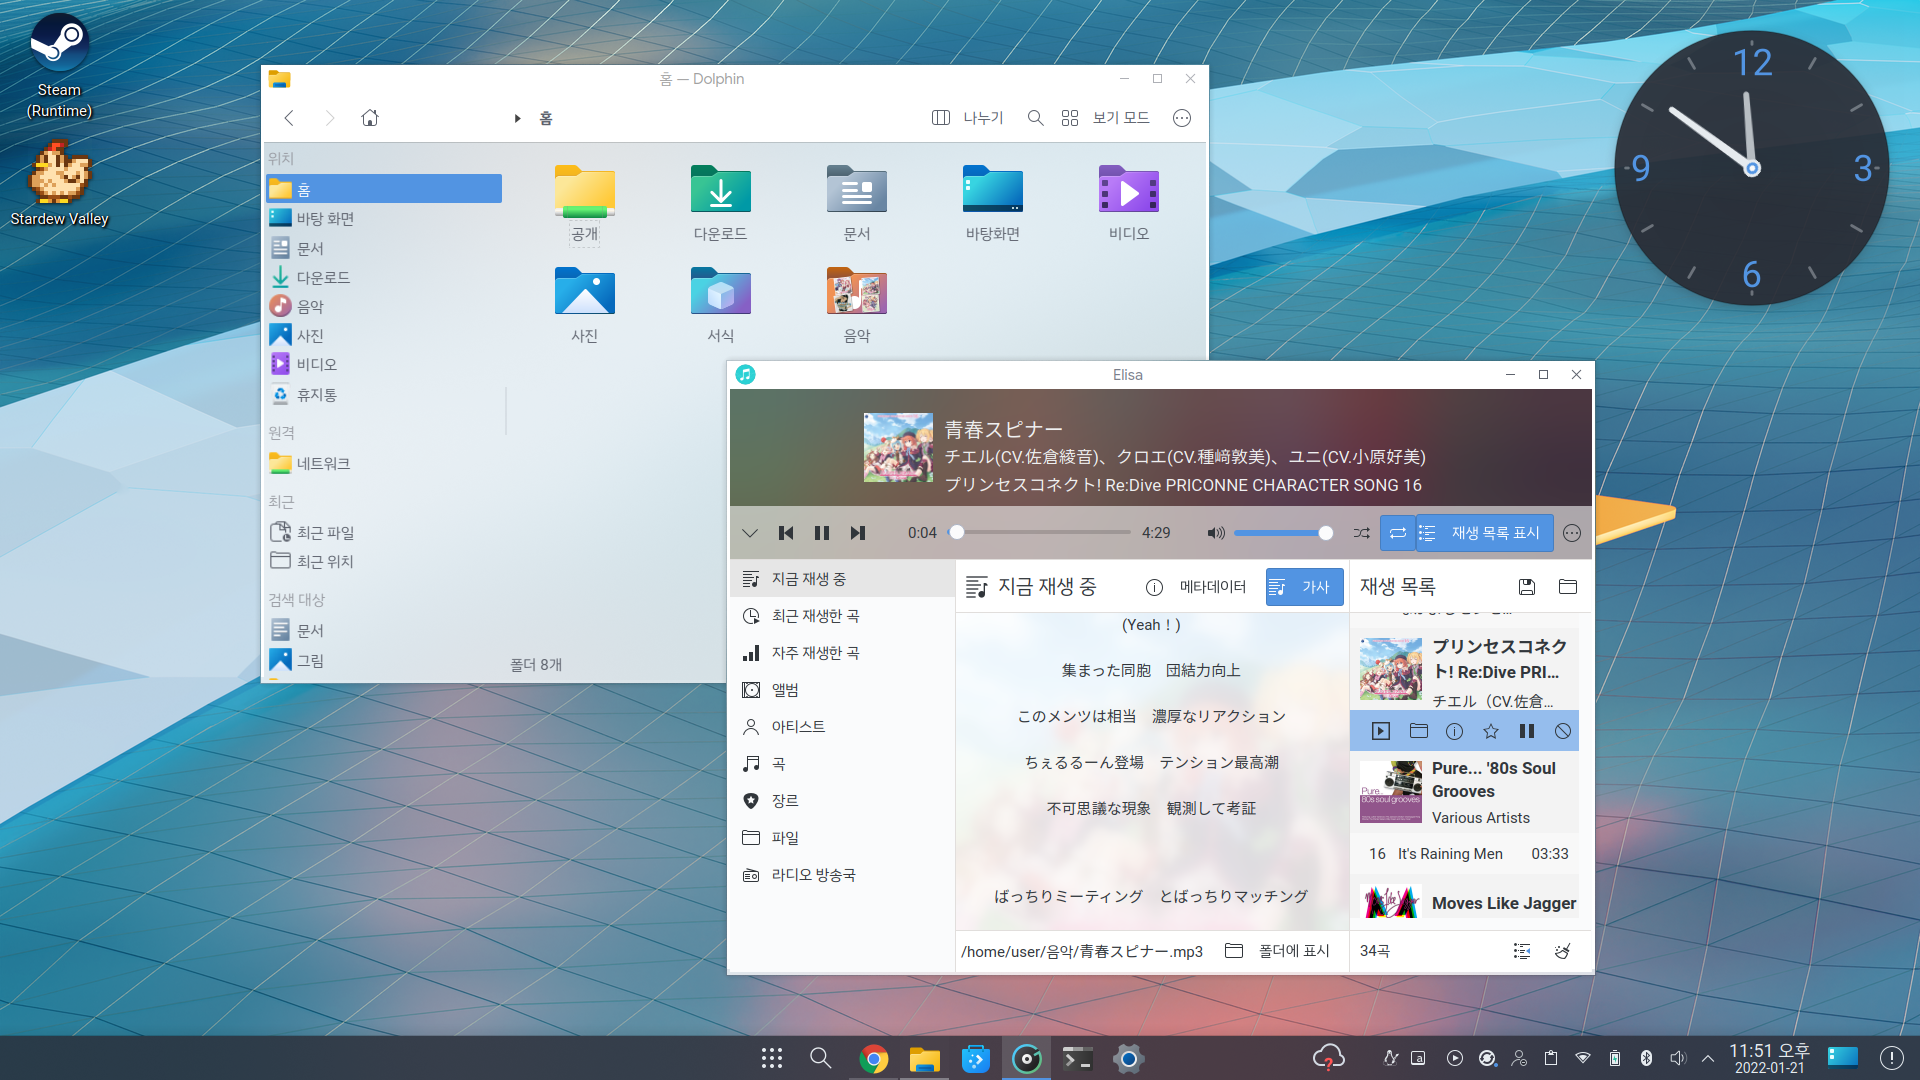
Task: Select 바탕 화면 in Dolphin places
Action: click(x=384, y=218)
